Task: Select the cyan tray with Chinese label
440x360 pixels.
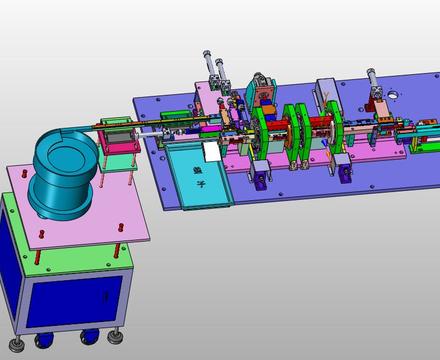Action: tap(200, 175)
